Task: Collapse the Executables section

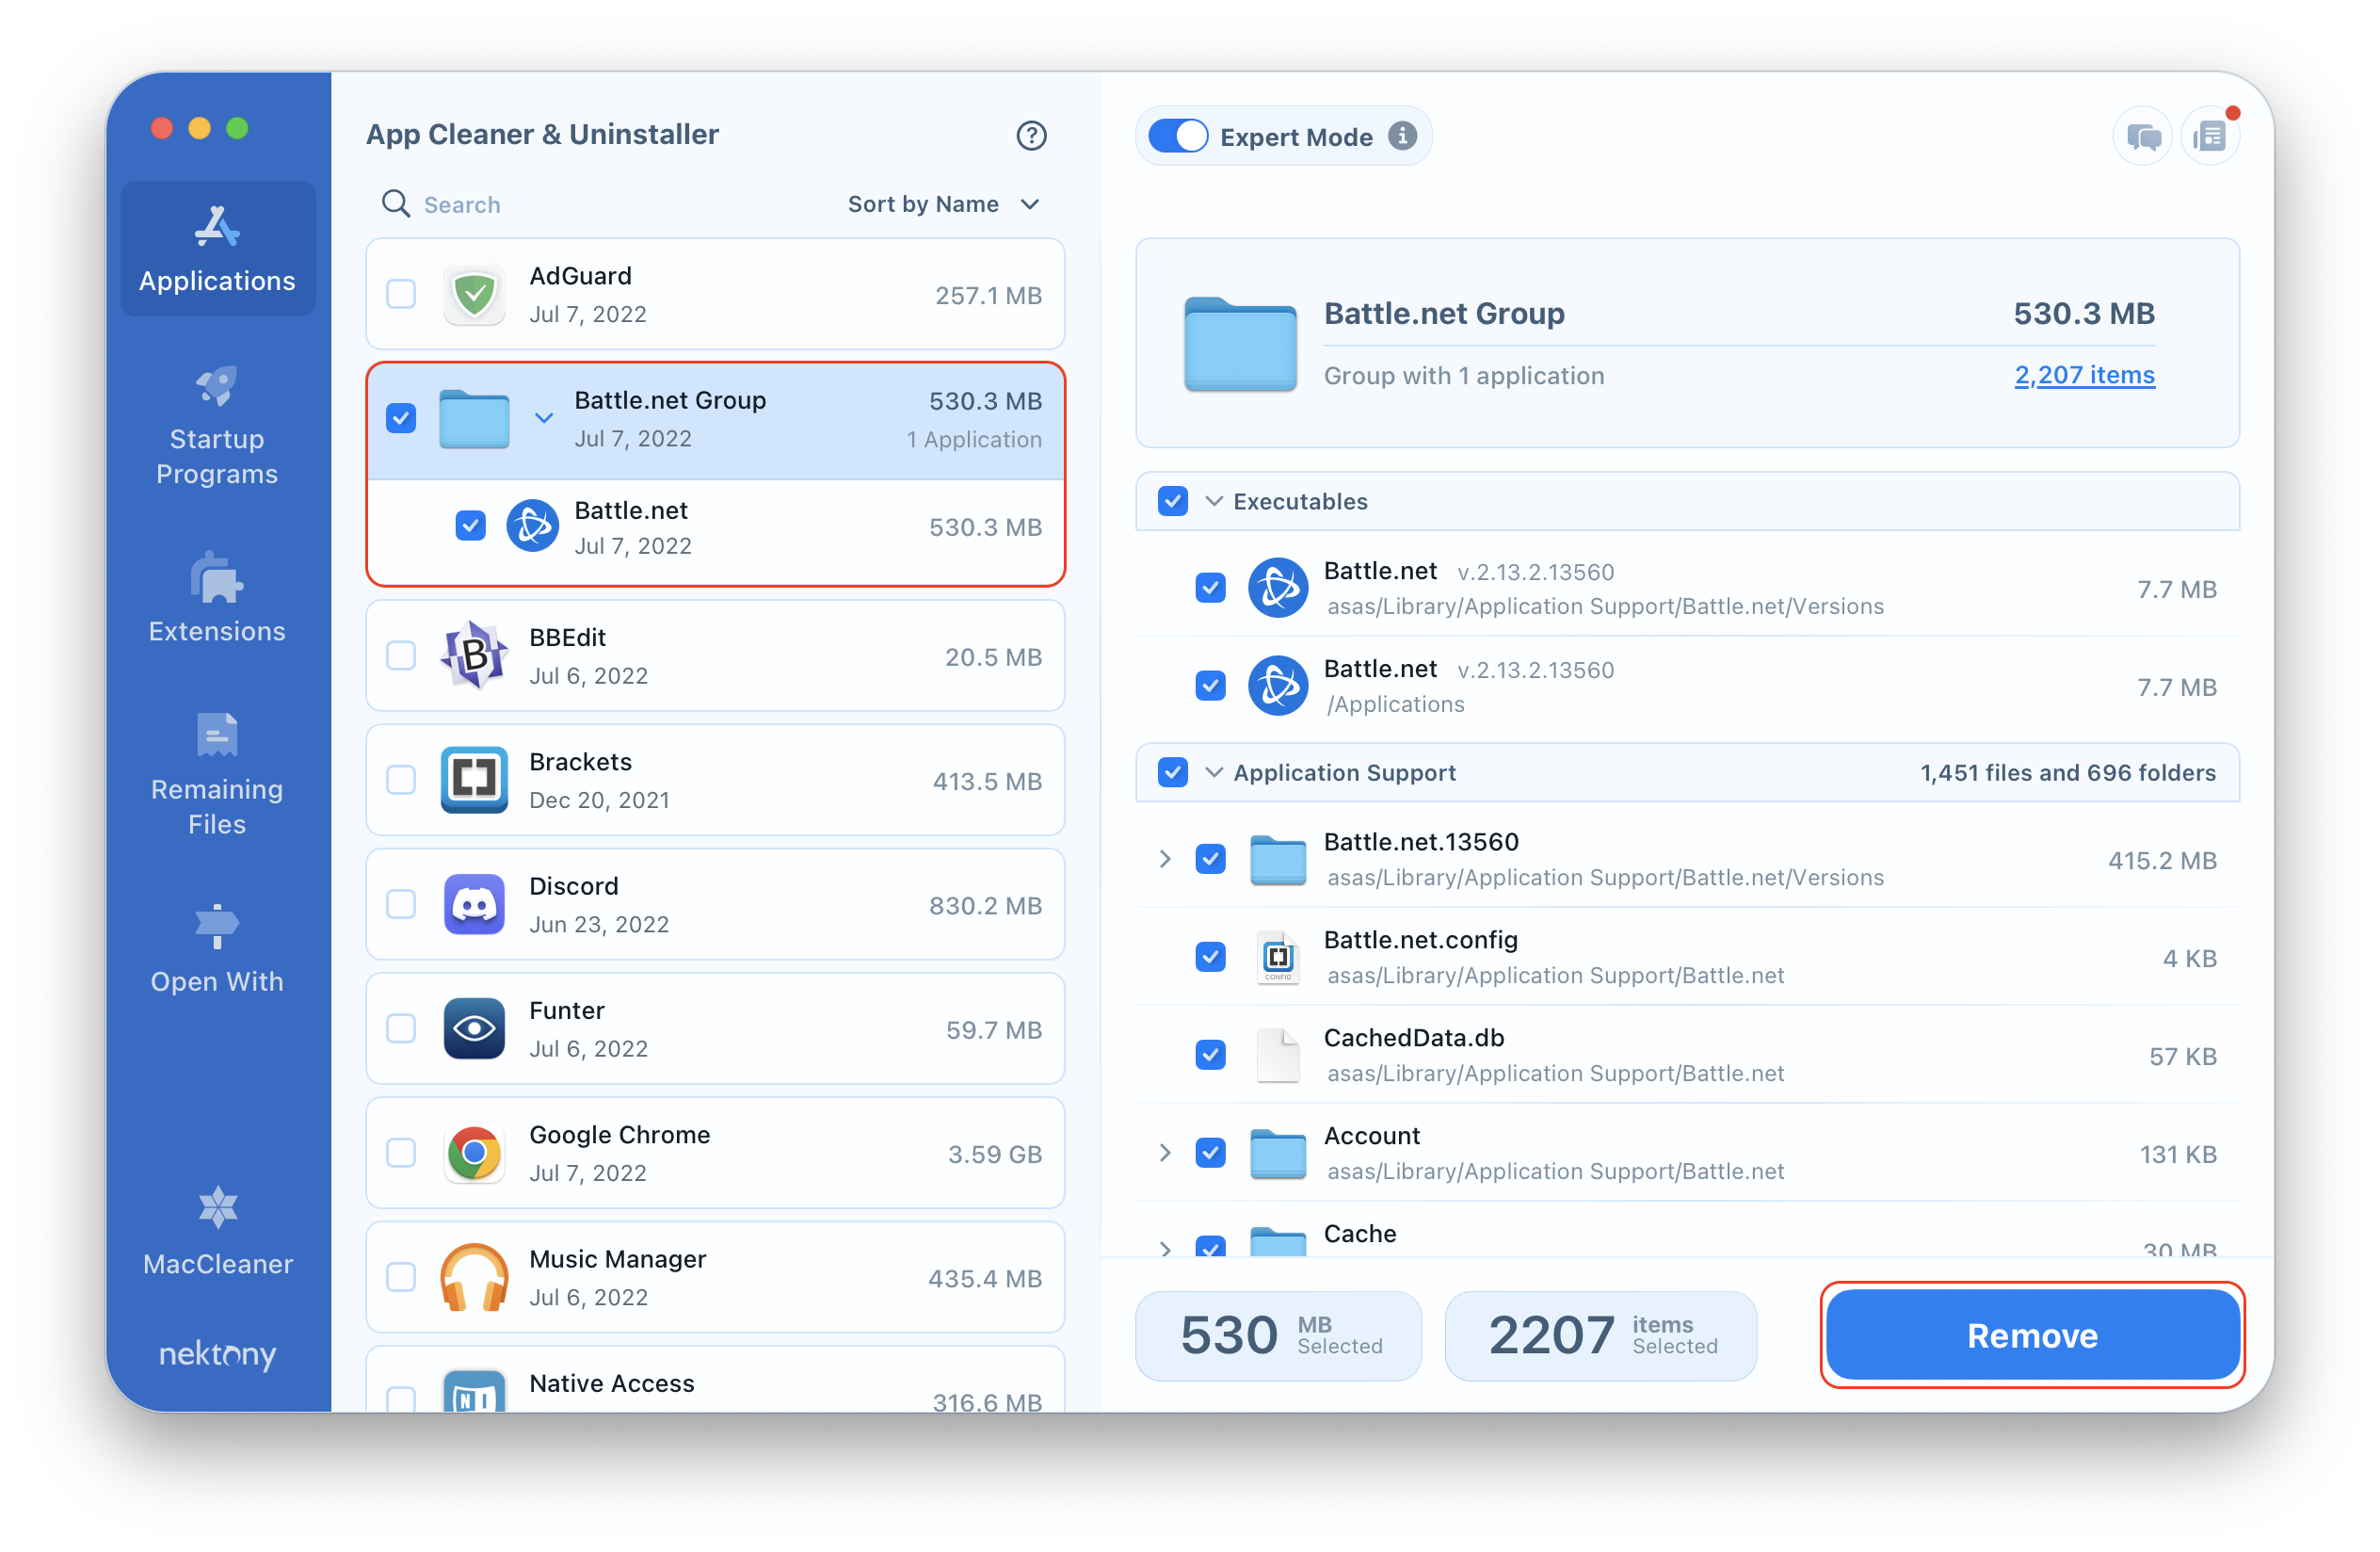Action: click(x=1213, y=502)
